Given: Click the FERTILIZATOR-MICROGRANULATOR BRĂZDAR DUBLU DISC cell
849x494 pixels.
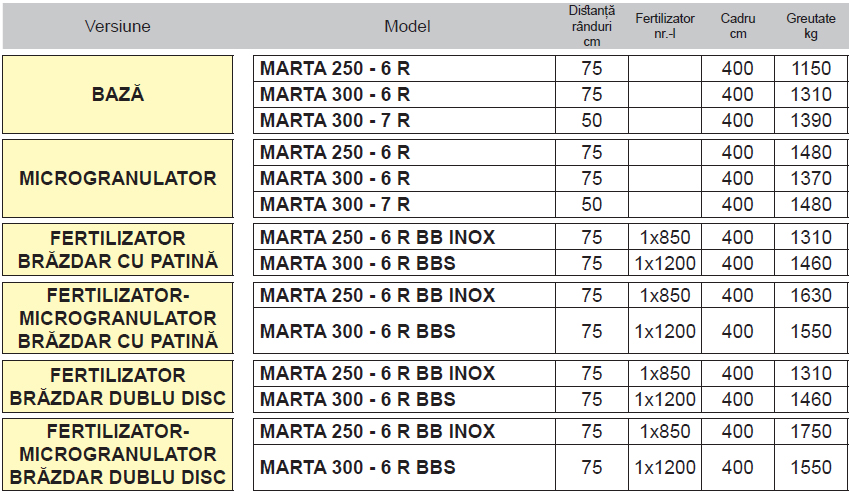Looking at the screenshot, I should pyautogui.click(x=118, y=454).
